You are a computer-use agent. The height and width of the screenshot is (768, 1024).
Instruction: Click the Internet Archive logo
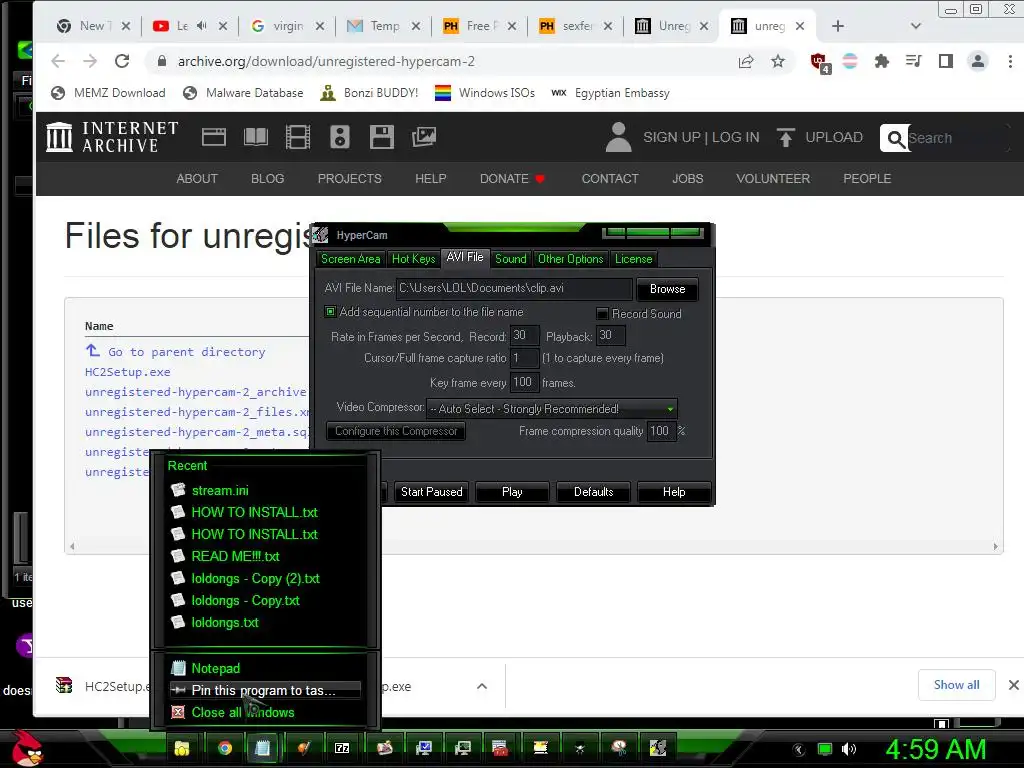click(112, 137)
